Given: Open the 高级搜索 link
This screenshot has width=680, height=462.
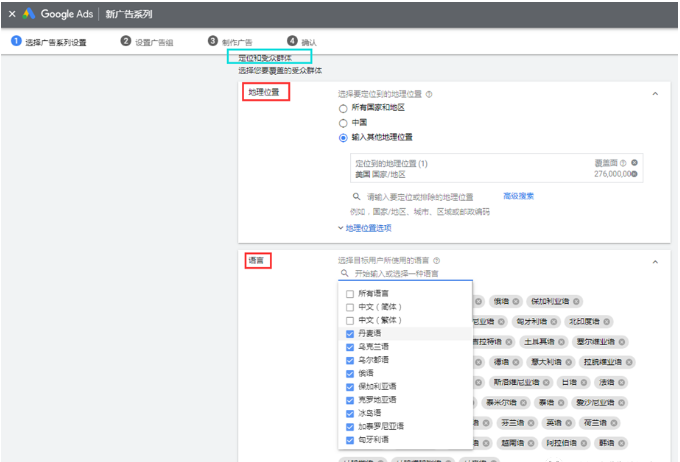Looking at the screenshot, I should (x=518, y=196).
